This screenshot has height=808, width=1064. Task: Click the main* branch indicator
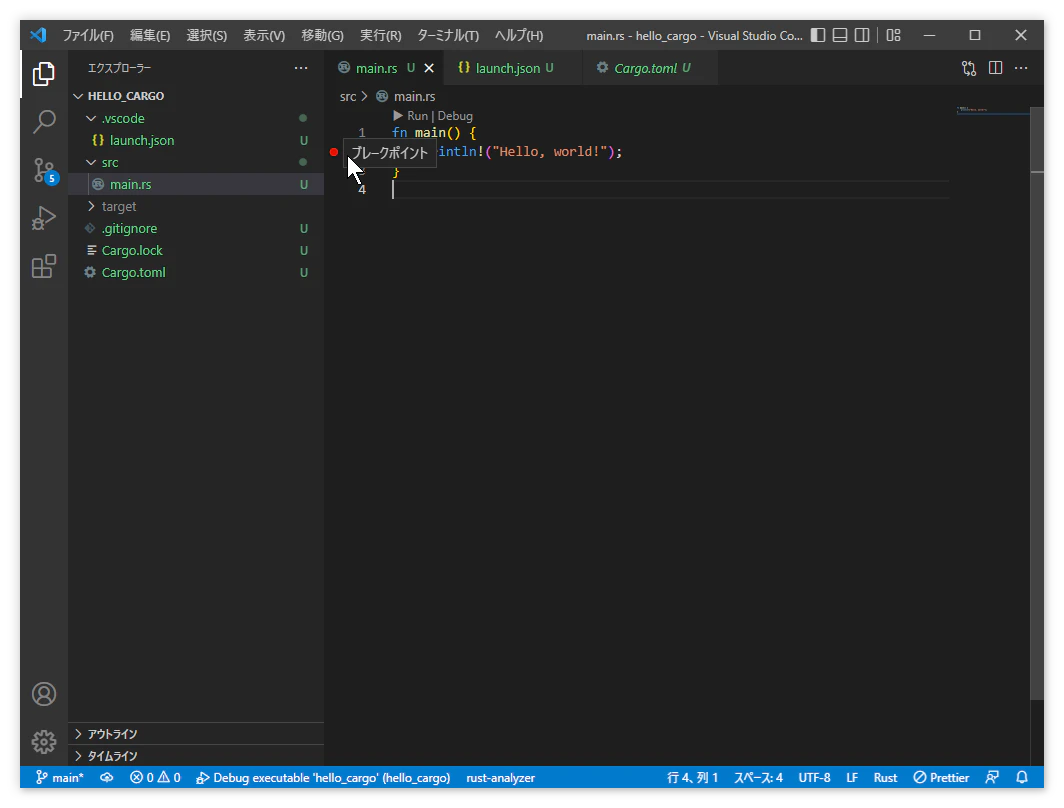pyautogui.click(x=60, y=777)
